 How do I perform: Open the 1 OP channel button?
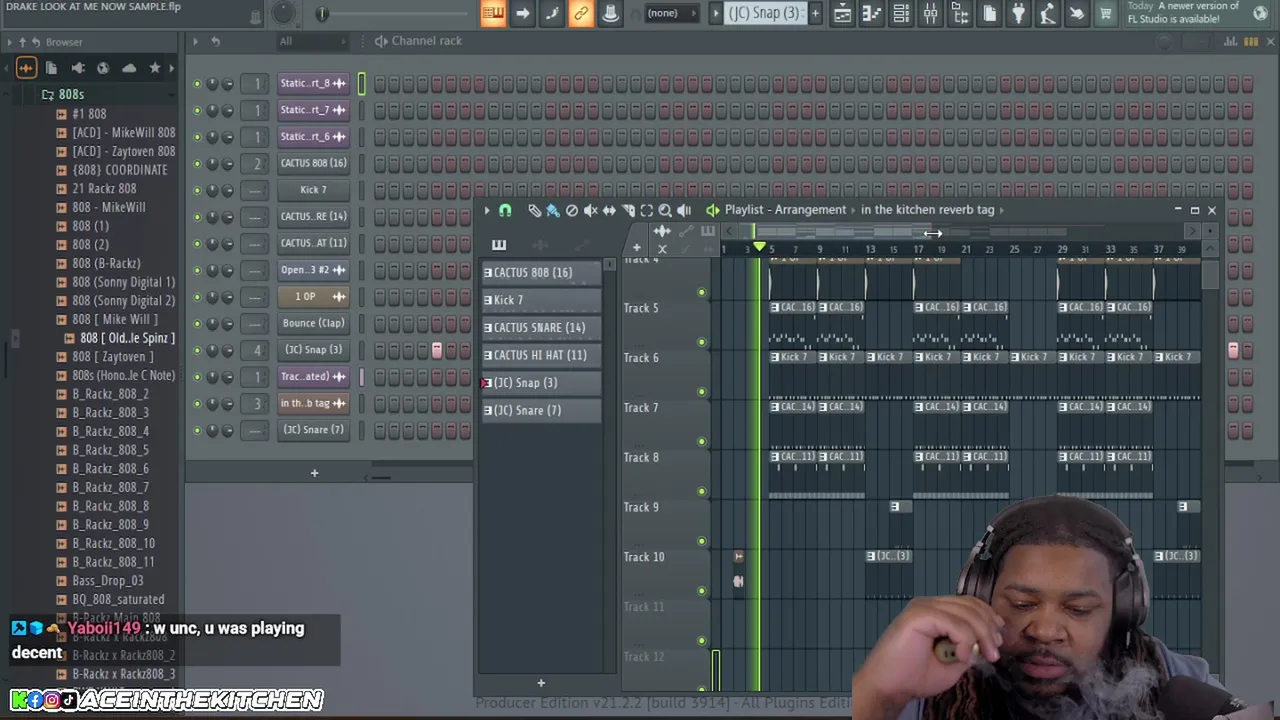(313, 297)
